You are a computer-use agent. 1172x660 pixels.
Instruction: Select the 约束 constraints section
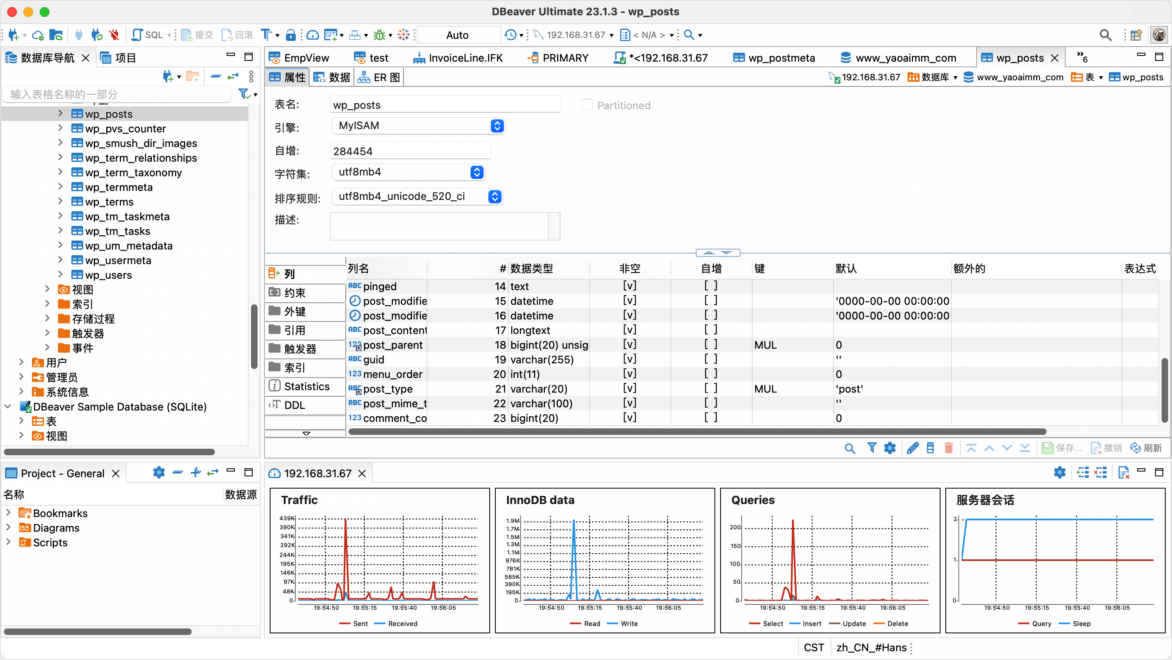[x=305, y=293]
